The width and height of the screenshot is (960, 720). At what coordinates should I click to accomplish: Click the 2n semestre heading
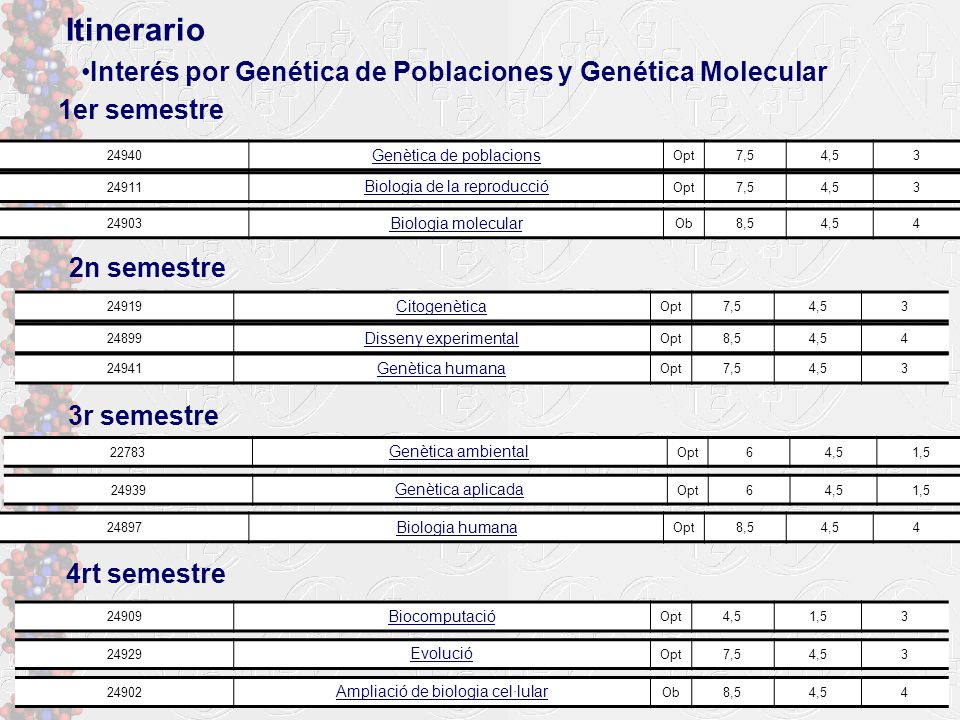coord(147,268)
